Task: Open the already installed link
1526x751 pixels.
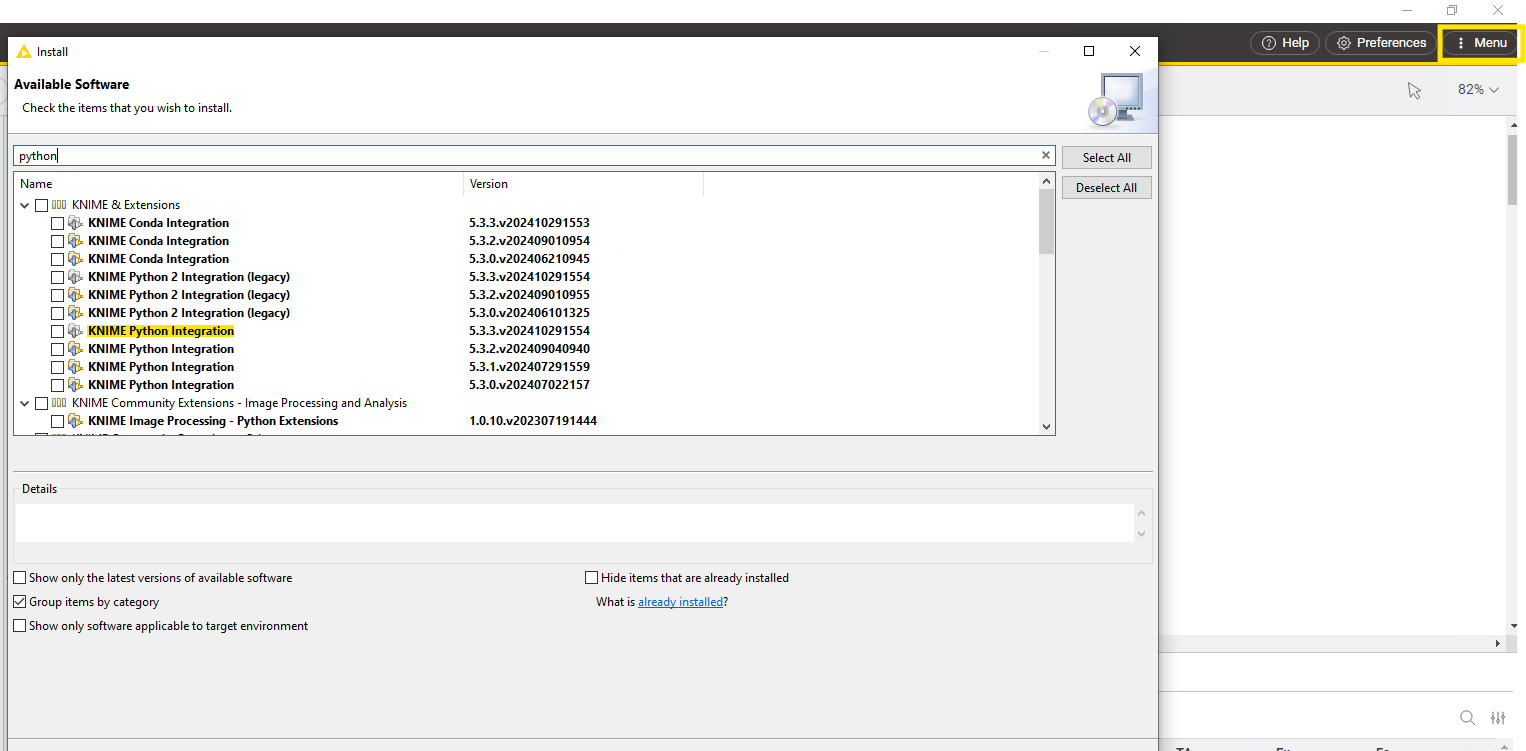Action: (680, 602)
